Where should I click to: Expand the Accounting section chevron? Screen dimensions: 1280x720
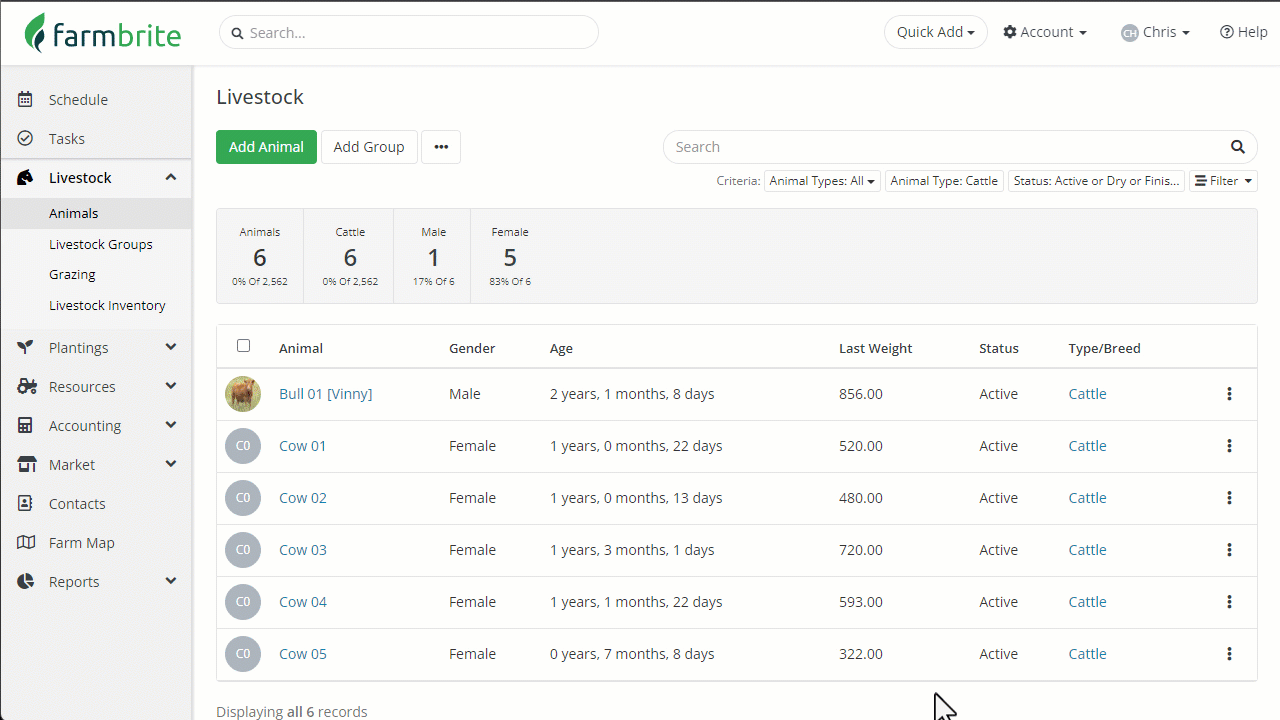coord(171,426)
